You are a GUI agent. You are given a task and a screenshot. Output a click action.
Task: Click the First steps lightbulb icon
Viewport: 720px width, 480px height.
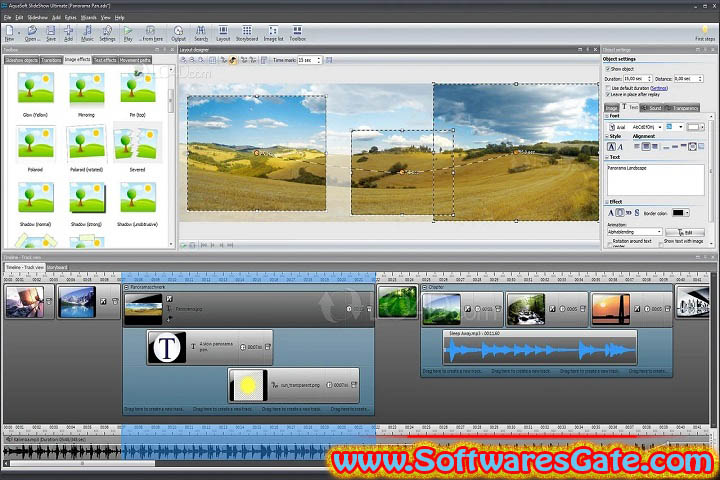(705, 34)
